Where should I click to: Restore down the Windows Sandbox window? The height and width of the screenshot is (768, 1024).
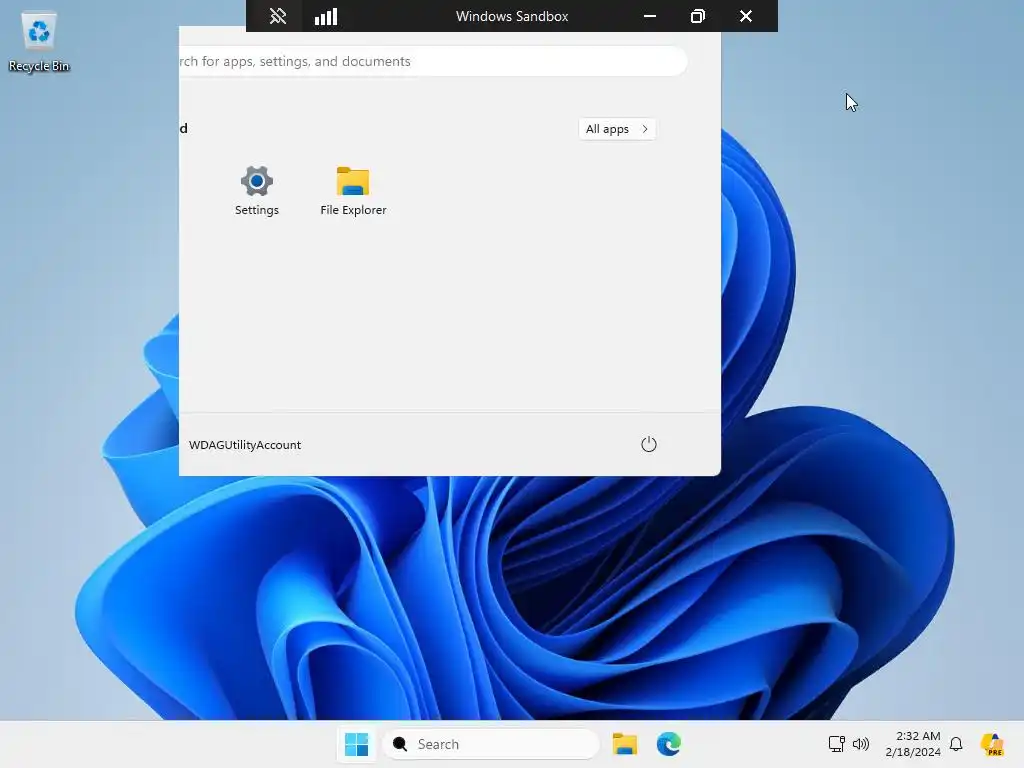click(x=697, y=16)
